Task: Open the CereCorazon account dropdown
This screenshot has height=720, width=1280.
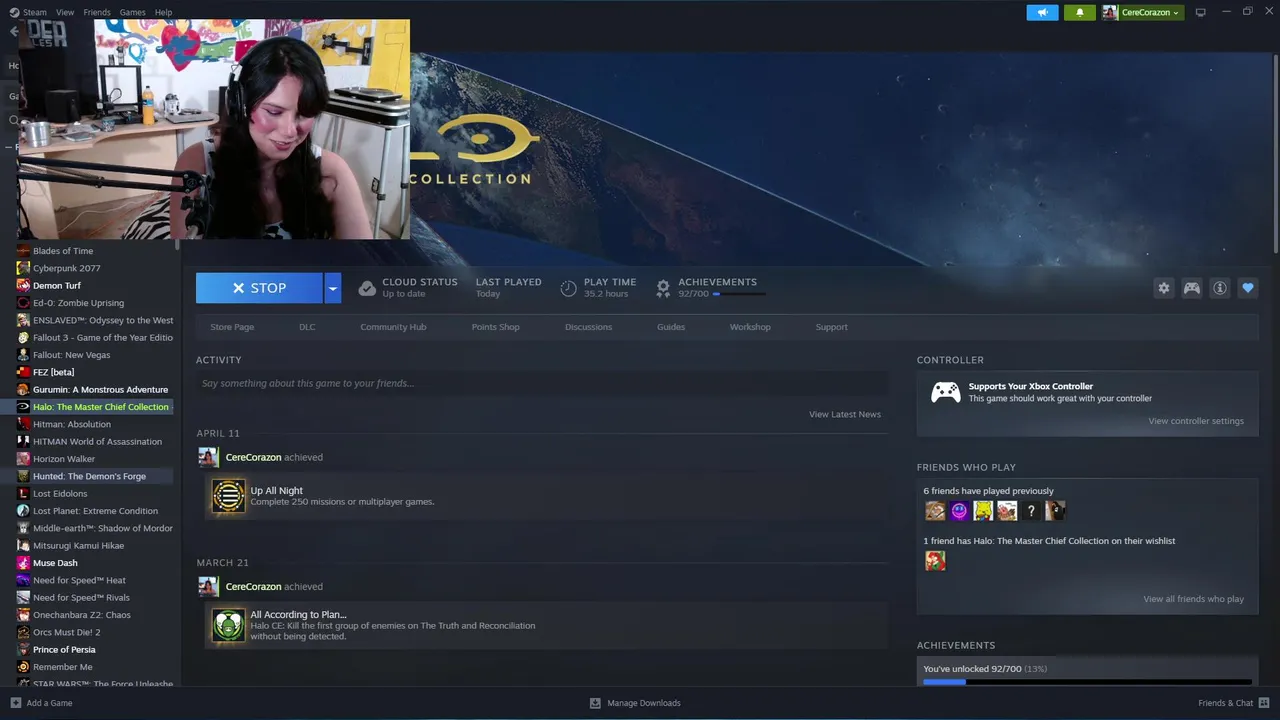Action: pos(1142,13)
